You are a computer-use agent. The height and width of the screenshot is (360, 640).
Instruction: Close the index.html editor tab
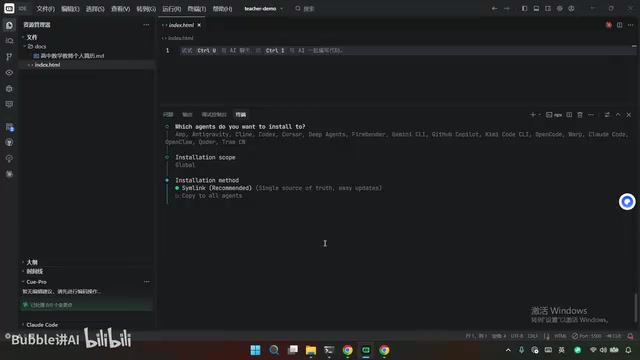pyautogui.click(x=199, y=25)
